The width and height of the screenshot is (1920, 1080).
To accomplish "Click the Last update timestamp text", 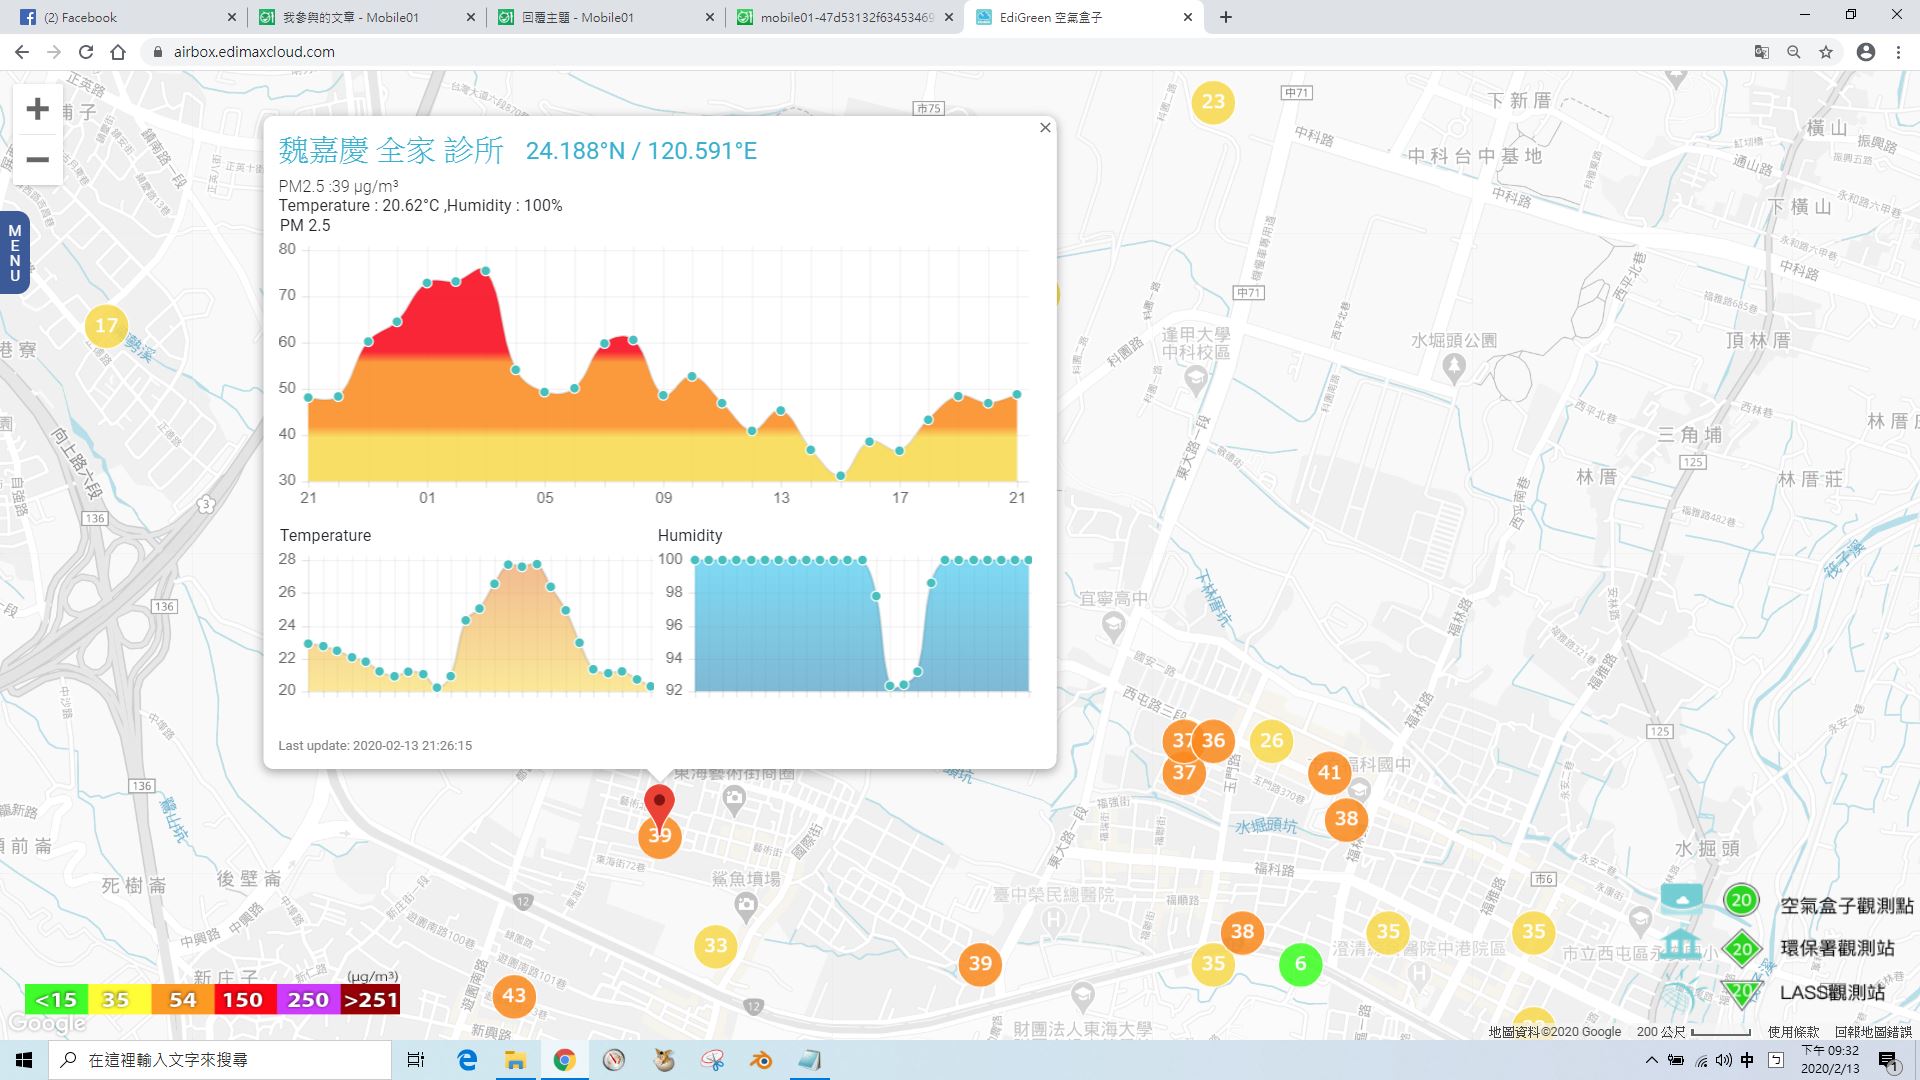I will point(375,746).
